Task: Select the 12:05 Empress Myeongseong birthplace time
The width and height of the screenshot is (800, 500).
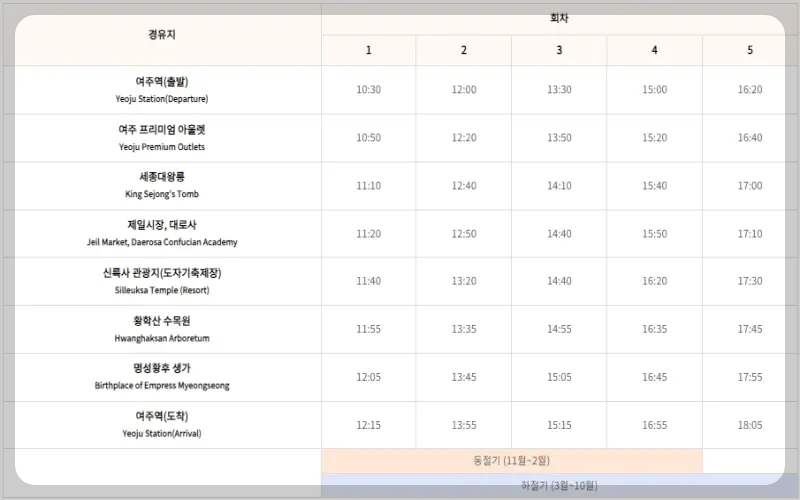Action: pos(368,377)
